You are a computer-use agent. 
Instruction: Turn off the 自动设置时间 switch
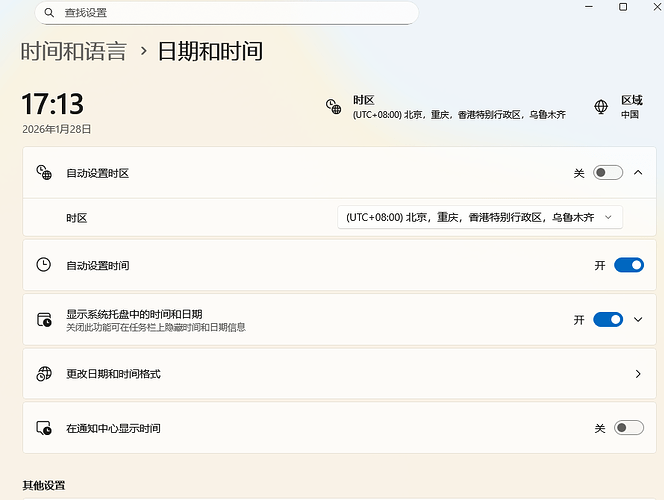pyautogui.click(x=629, y=265)
